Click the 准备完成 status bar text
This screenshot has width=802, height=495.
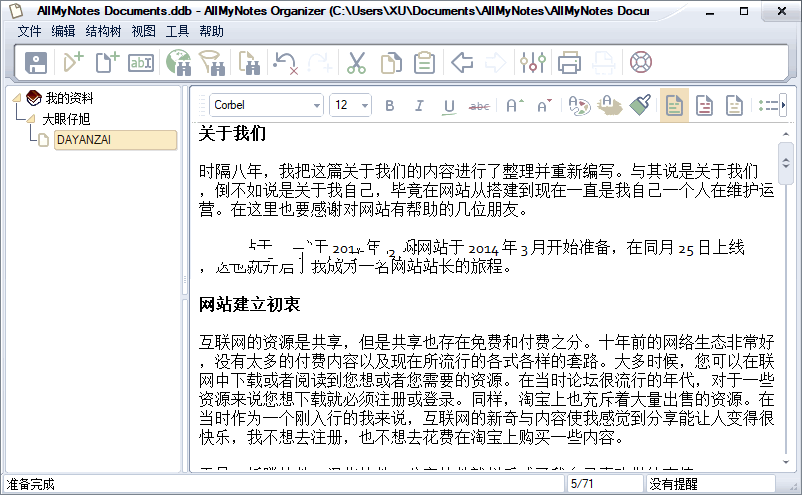[30, 484]
